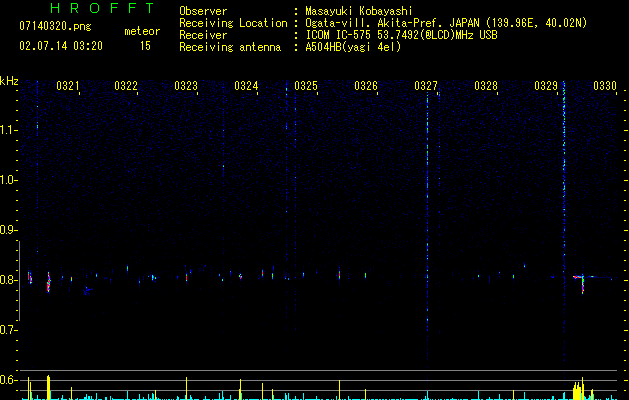Click the 0329 time marker
The image size is (629, 400).
tap(546, 85)
